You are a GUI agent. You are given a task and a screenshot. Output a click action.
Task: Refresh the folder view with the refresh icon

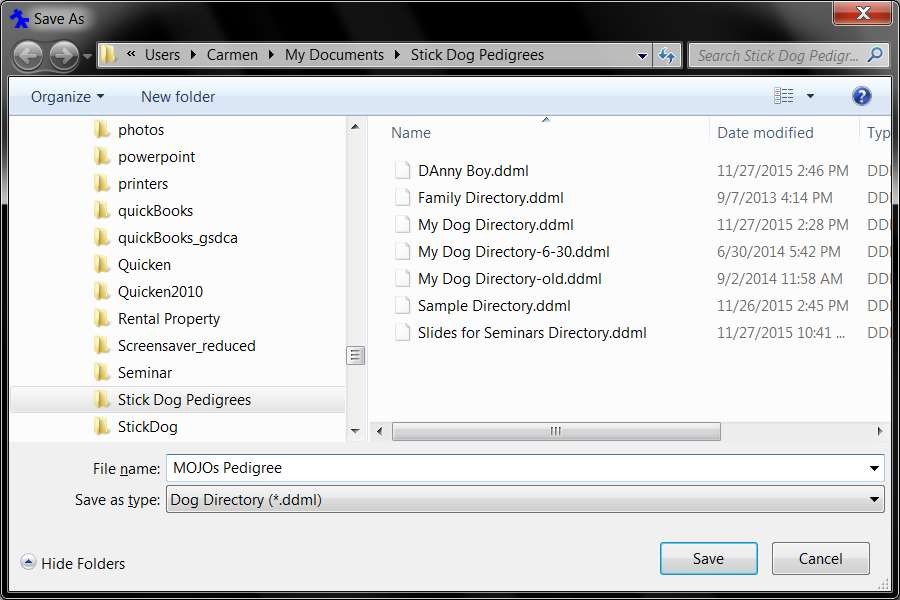coord(666,55)
